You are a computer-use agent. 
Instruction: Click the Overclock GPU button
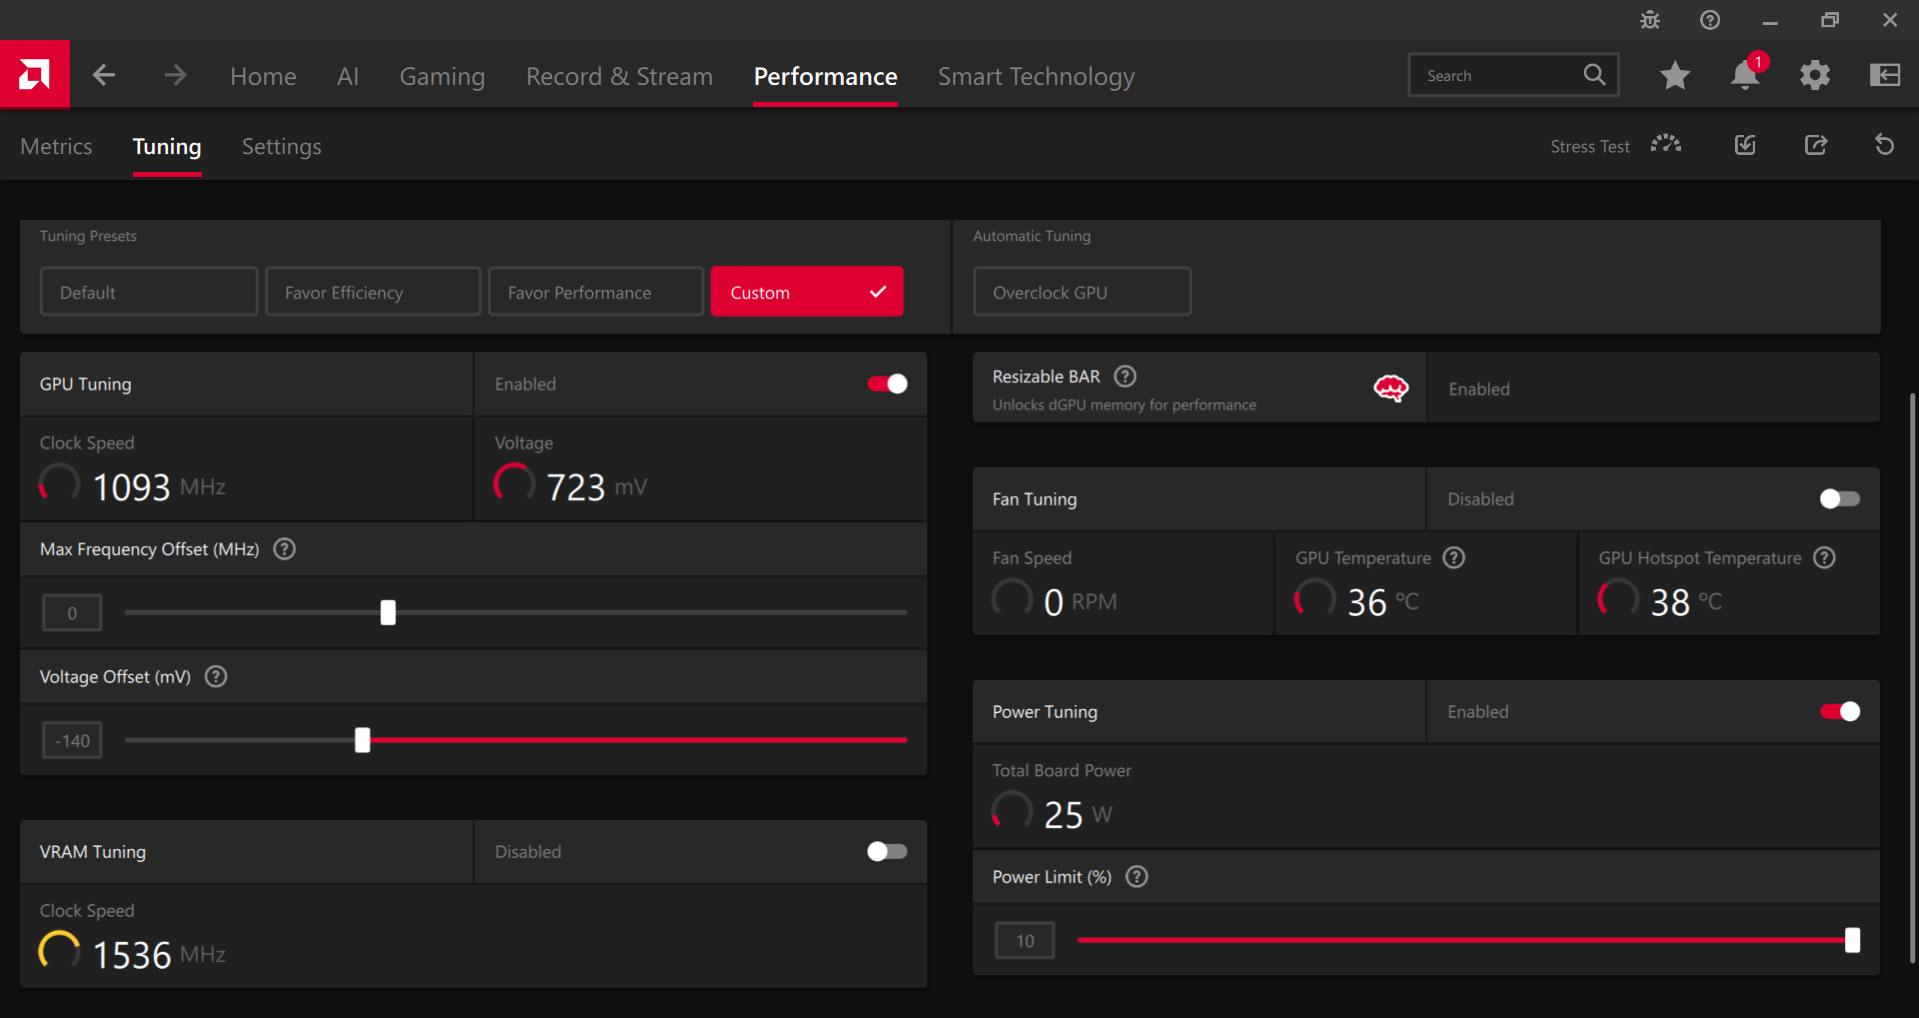pos(1082,291)
